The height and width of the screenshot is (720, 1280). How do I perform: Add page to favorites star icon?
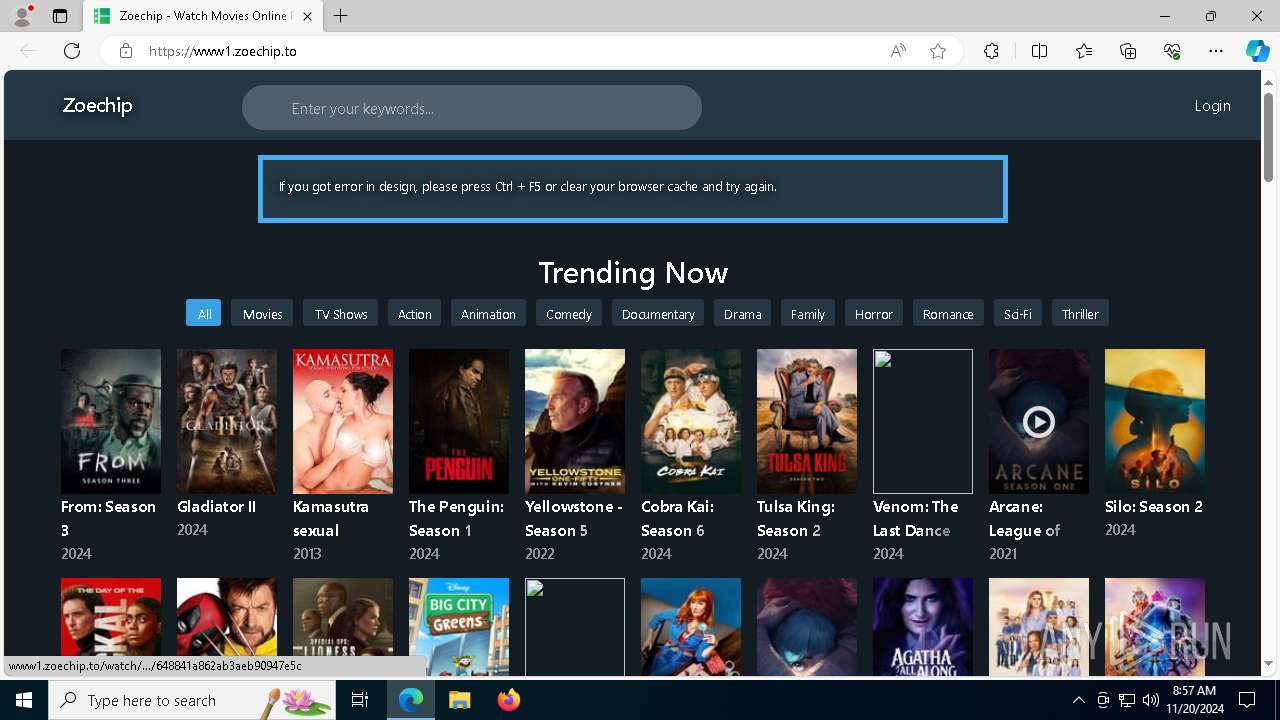coord(938,51)
